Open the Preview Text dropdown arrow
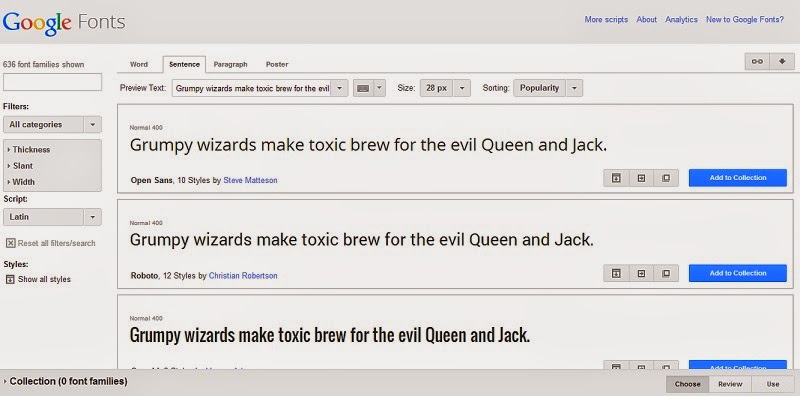 340,88
